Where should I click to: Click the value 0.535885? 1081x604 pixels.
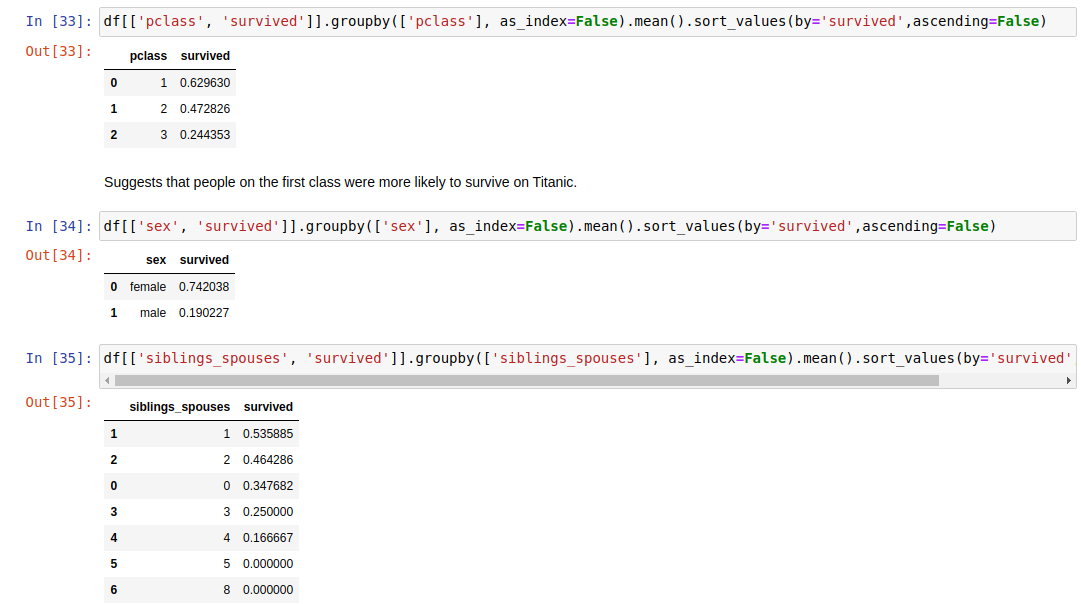tap(267, 434)
